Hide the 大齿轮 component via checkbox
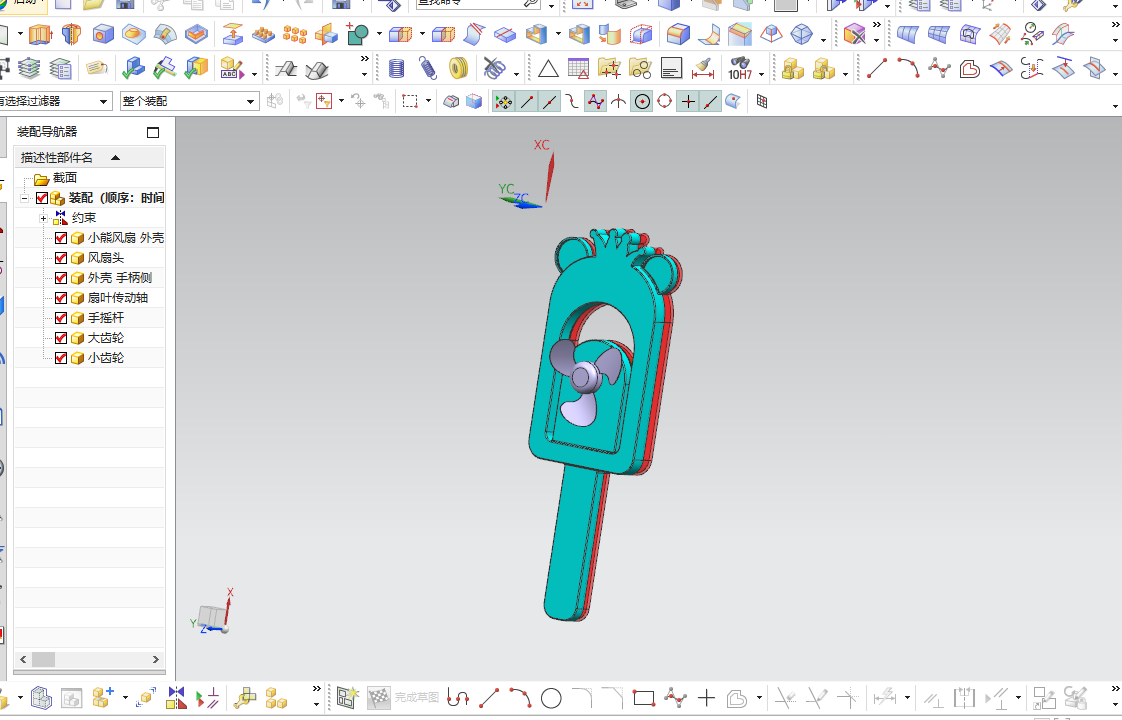Image resolution: width=1122 pixels, height=720 pixels. coord(61,339)
